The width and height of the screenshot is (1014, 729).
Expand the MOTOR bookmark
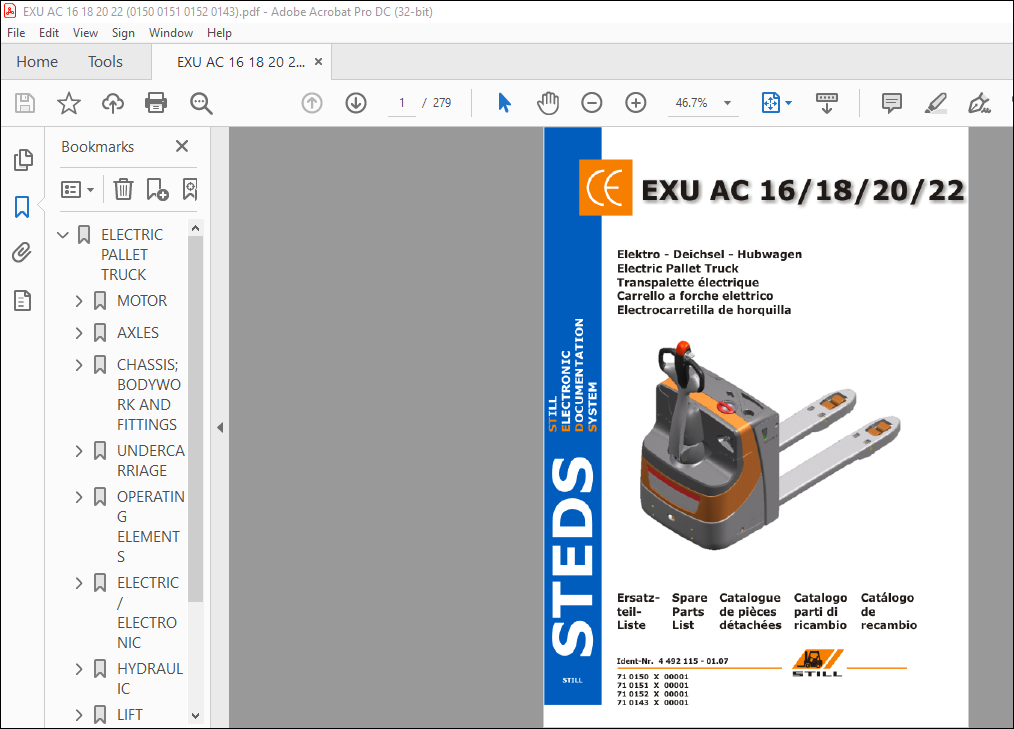tap(79, 301)
